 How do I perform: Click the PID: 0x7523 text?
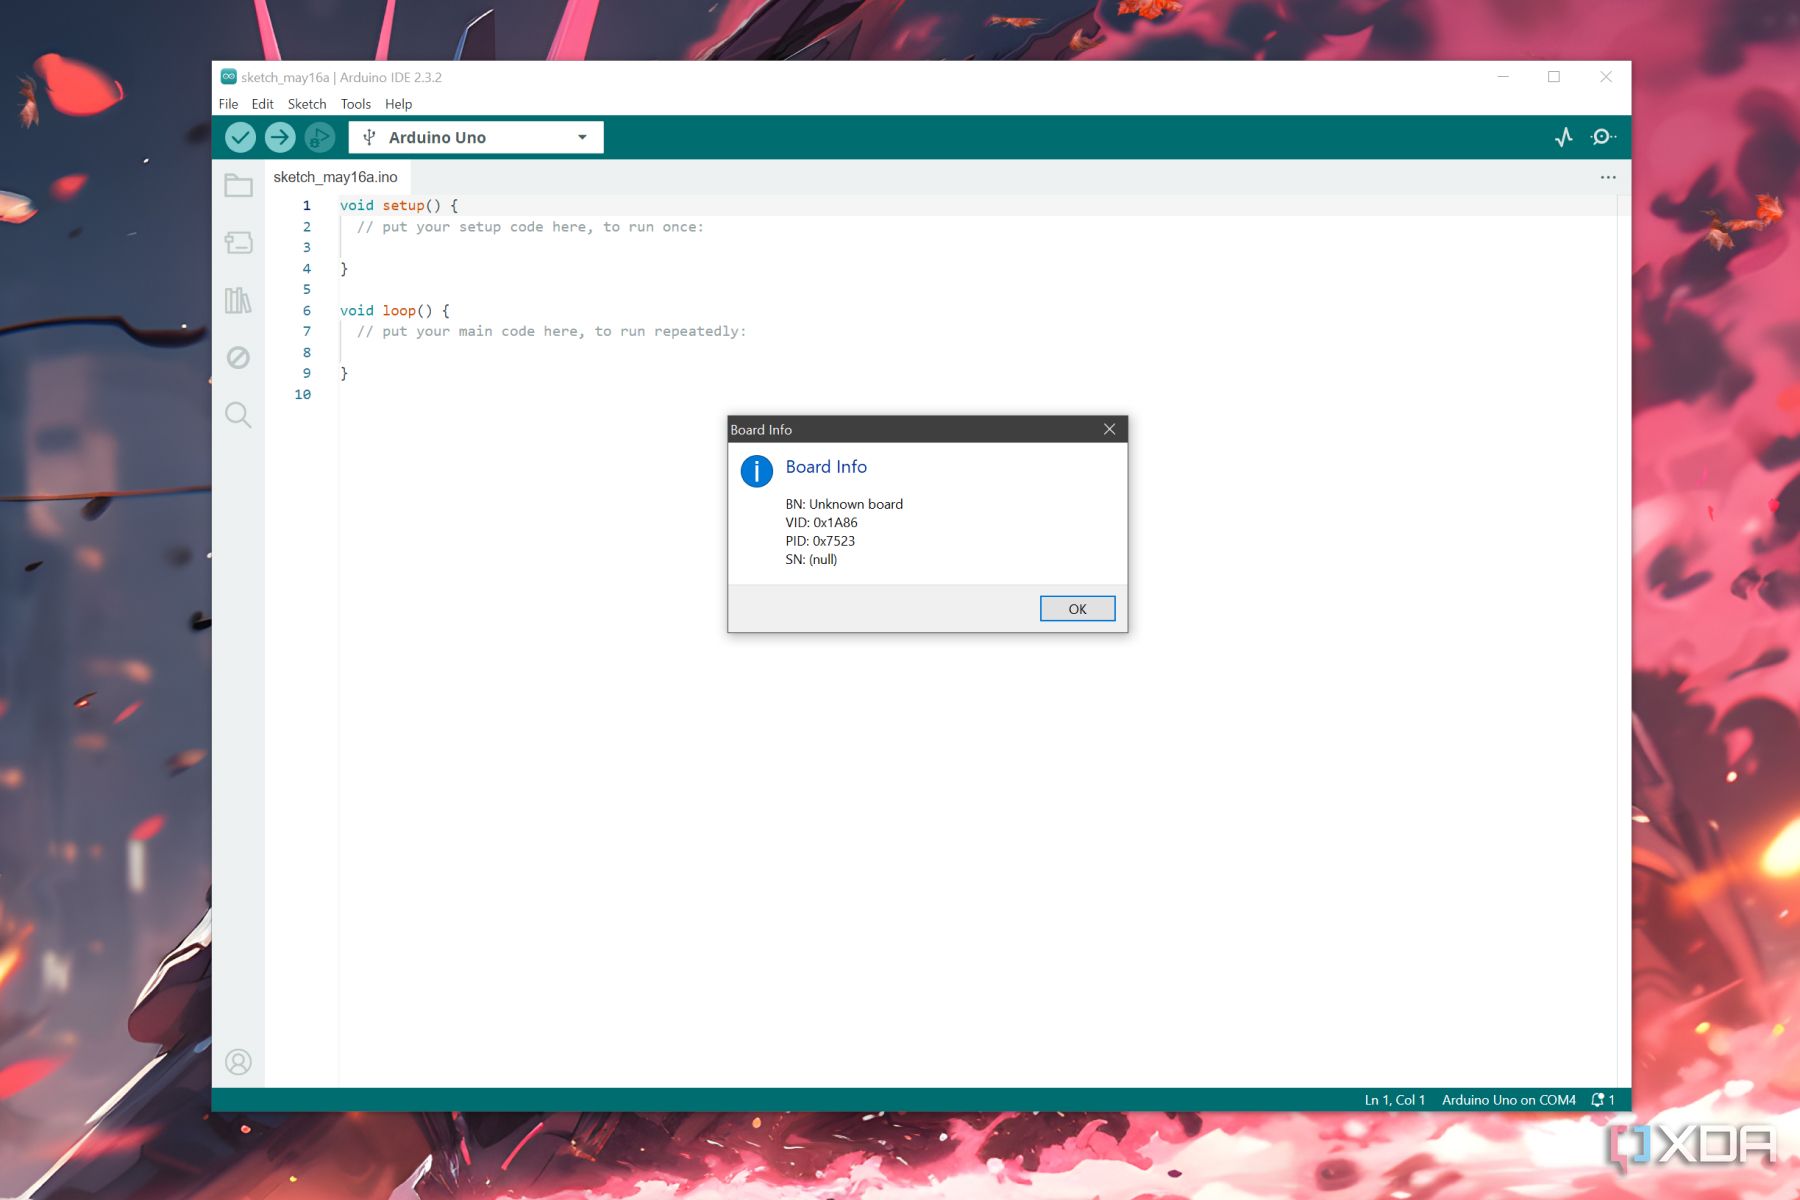point(820,541)
